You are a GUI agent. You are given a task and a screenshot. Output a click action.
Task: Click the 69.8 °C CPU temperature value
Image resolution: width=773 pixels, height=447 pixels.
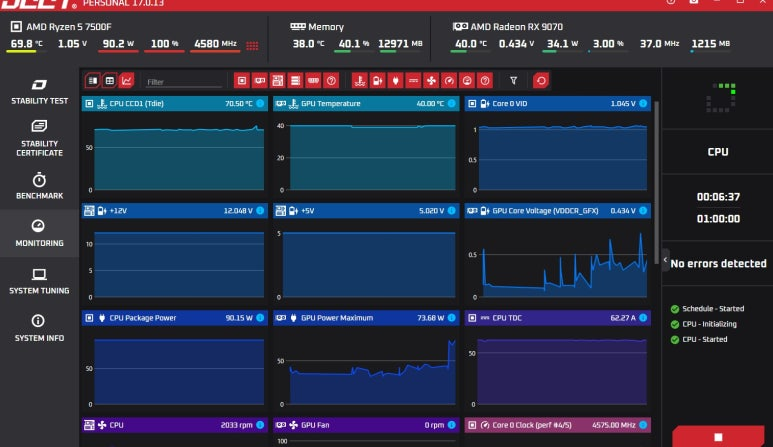coord(27,43)
